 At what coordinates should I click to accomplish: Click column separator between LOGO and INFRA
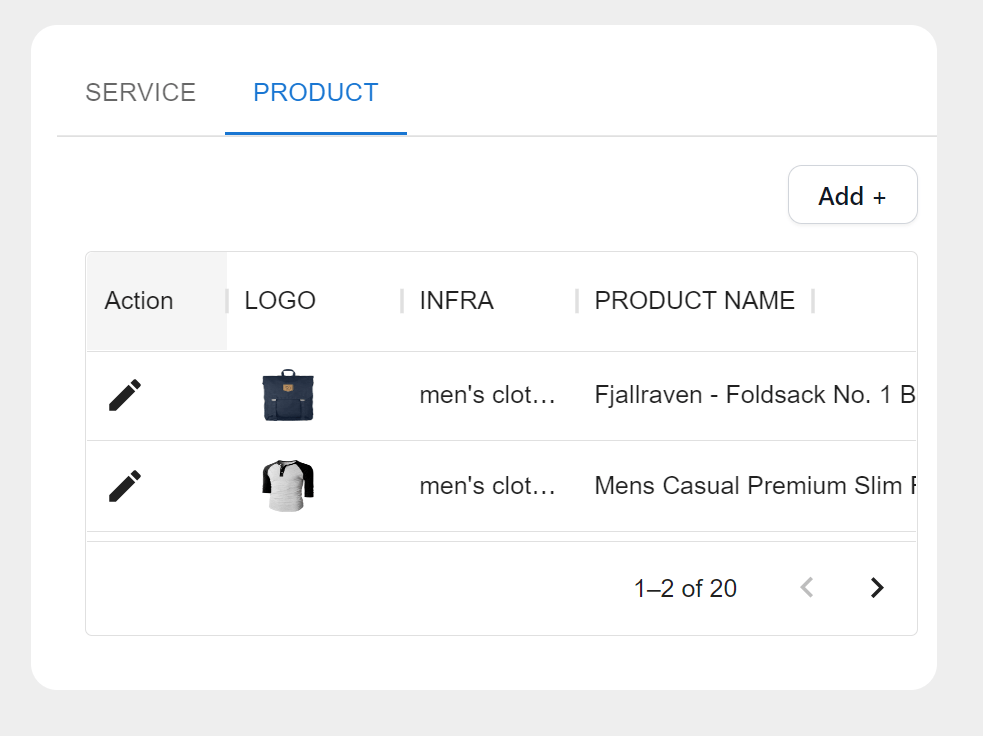pos(402,301)
